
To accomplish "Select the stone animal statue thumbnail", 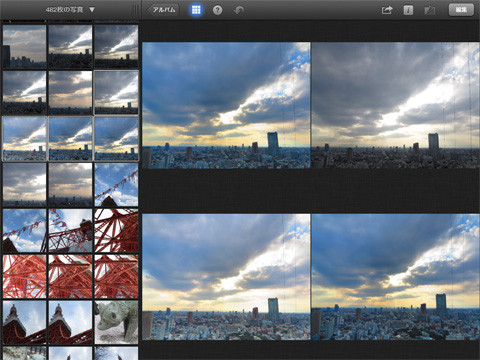I will pos(116,322).
